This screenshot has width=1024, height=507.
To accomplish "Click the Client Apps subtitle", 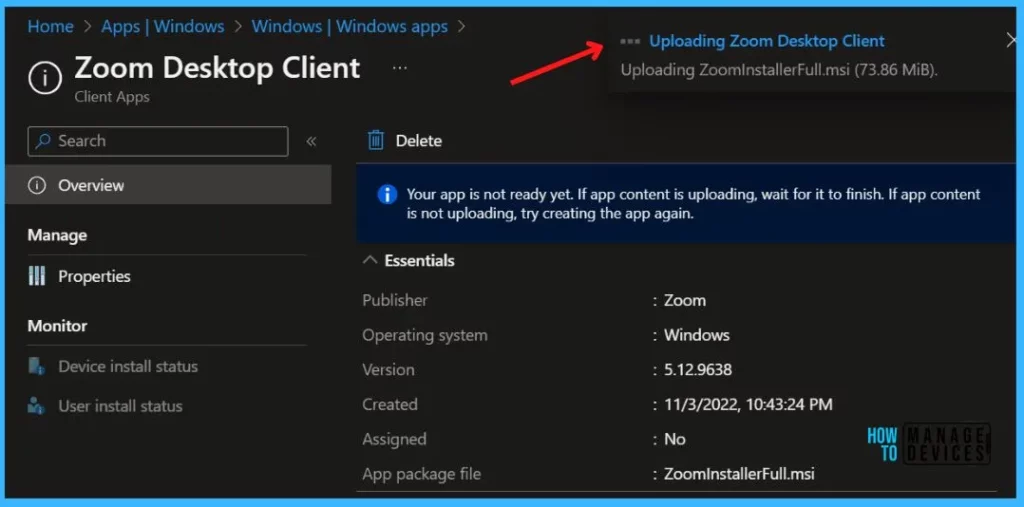I will click(x=112, y=97).
